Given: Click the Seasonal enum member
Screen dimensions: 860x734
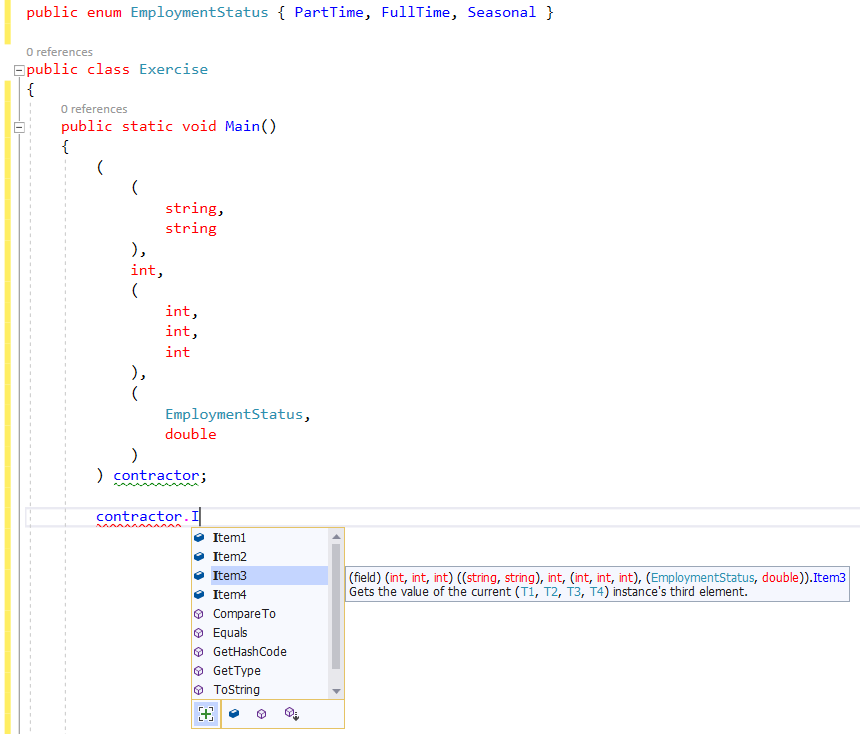Looking at the screenshot, I should tap(502, 13).
